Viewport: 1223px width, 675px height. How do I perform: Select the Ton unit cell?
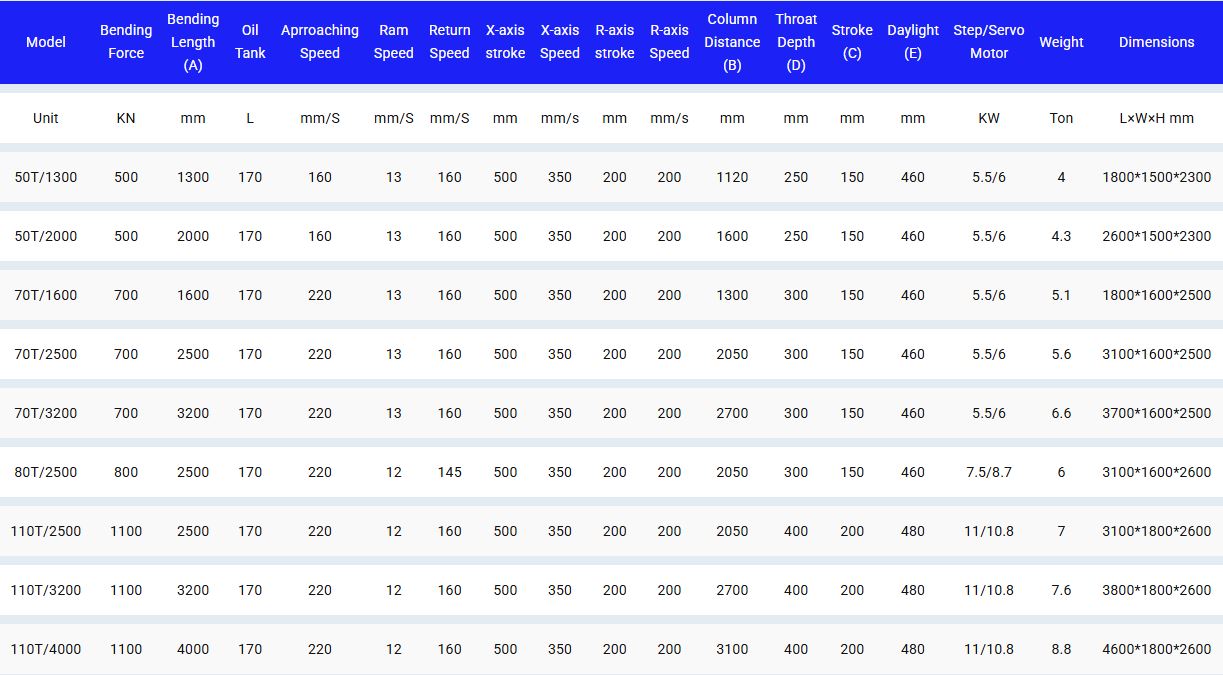pos(1061,118)
